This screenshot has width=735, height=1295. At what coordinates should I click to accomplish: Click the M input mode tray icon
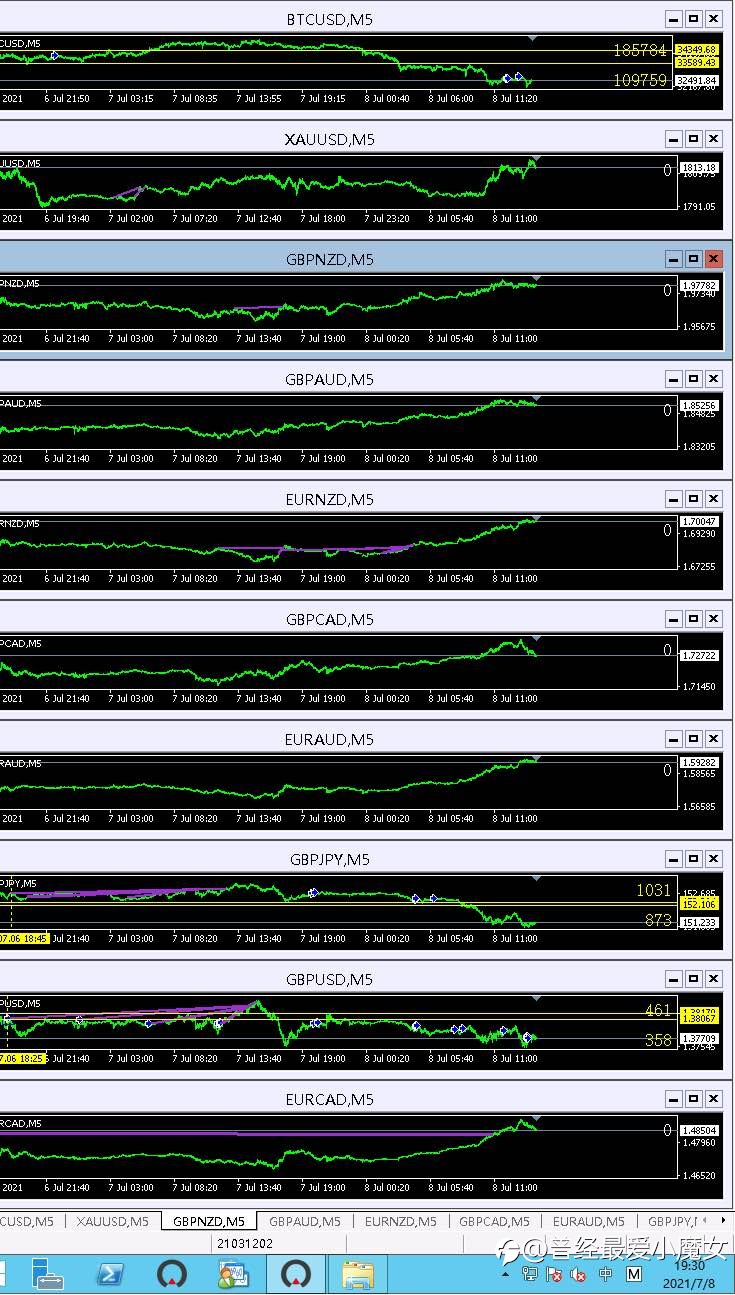click(x=634, y=1274)
